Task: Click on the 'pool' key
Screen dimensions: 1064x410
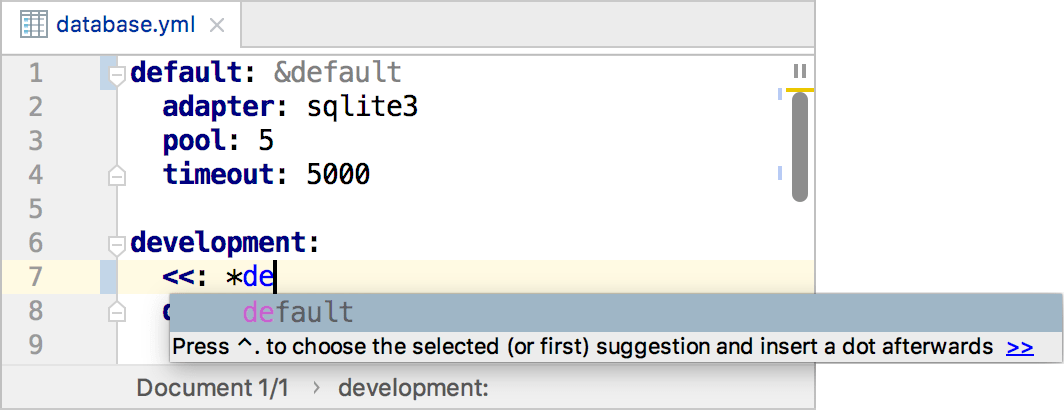Action: tap(196, 141)
